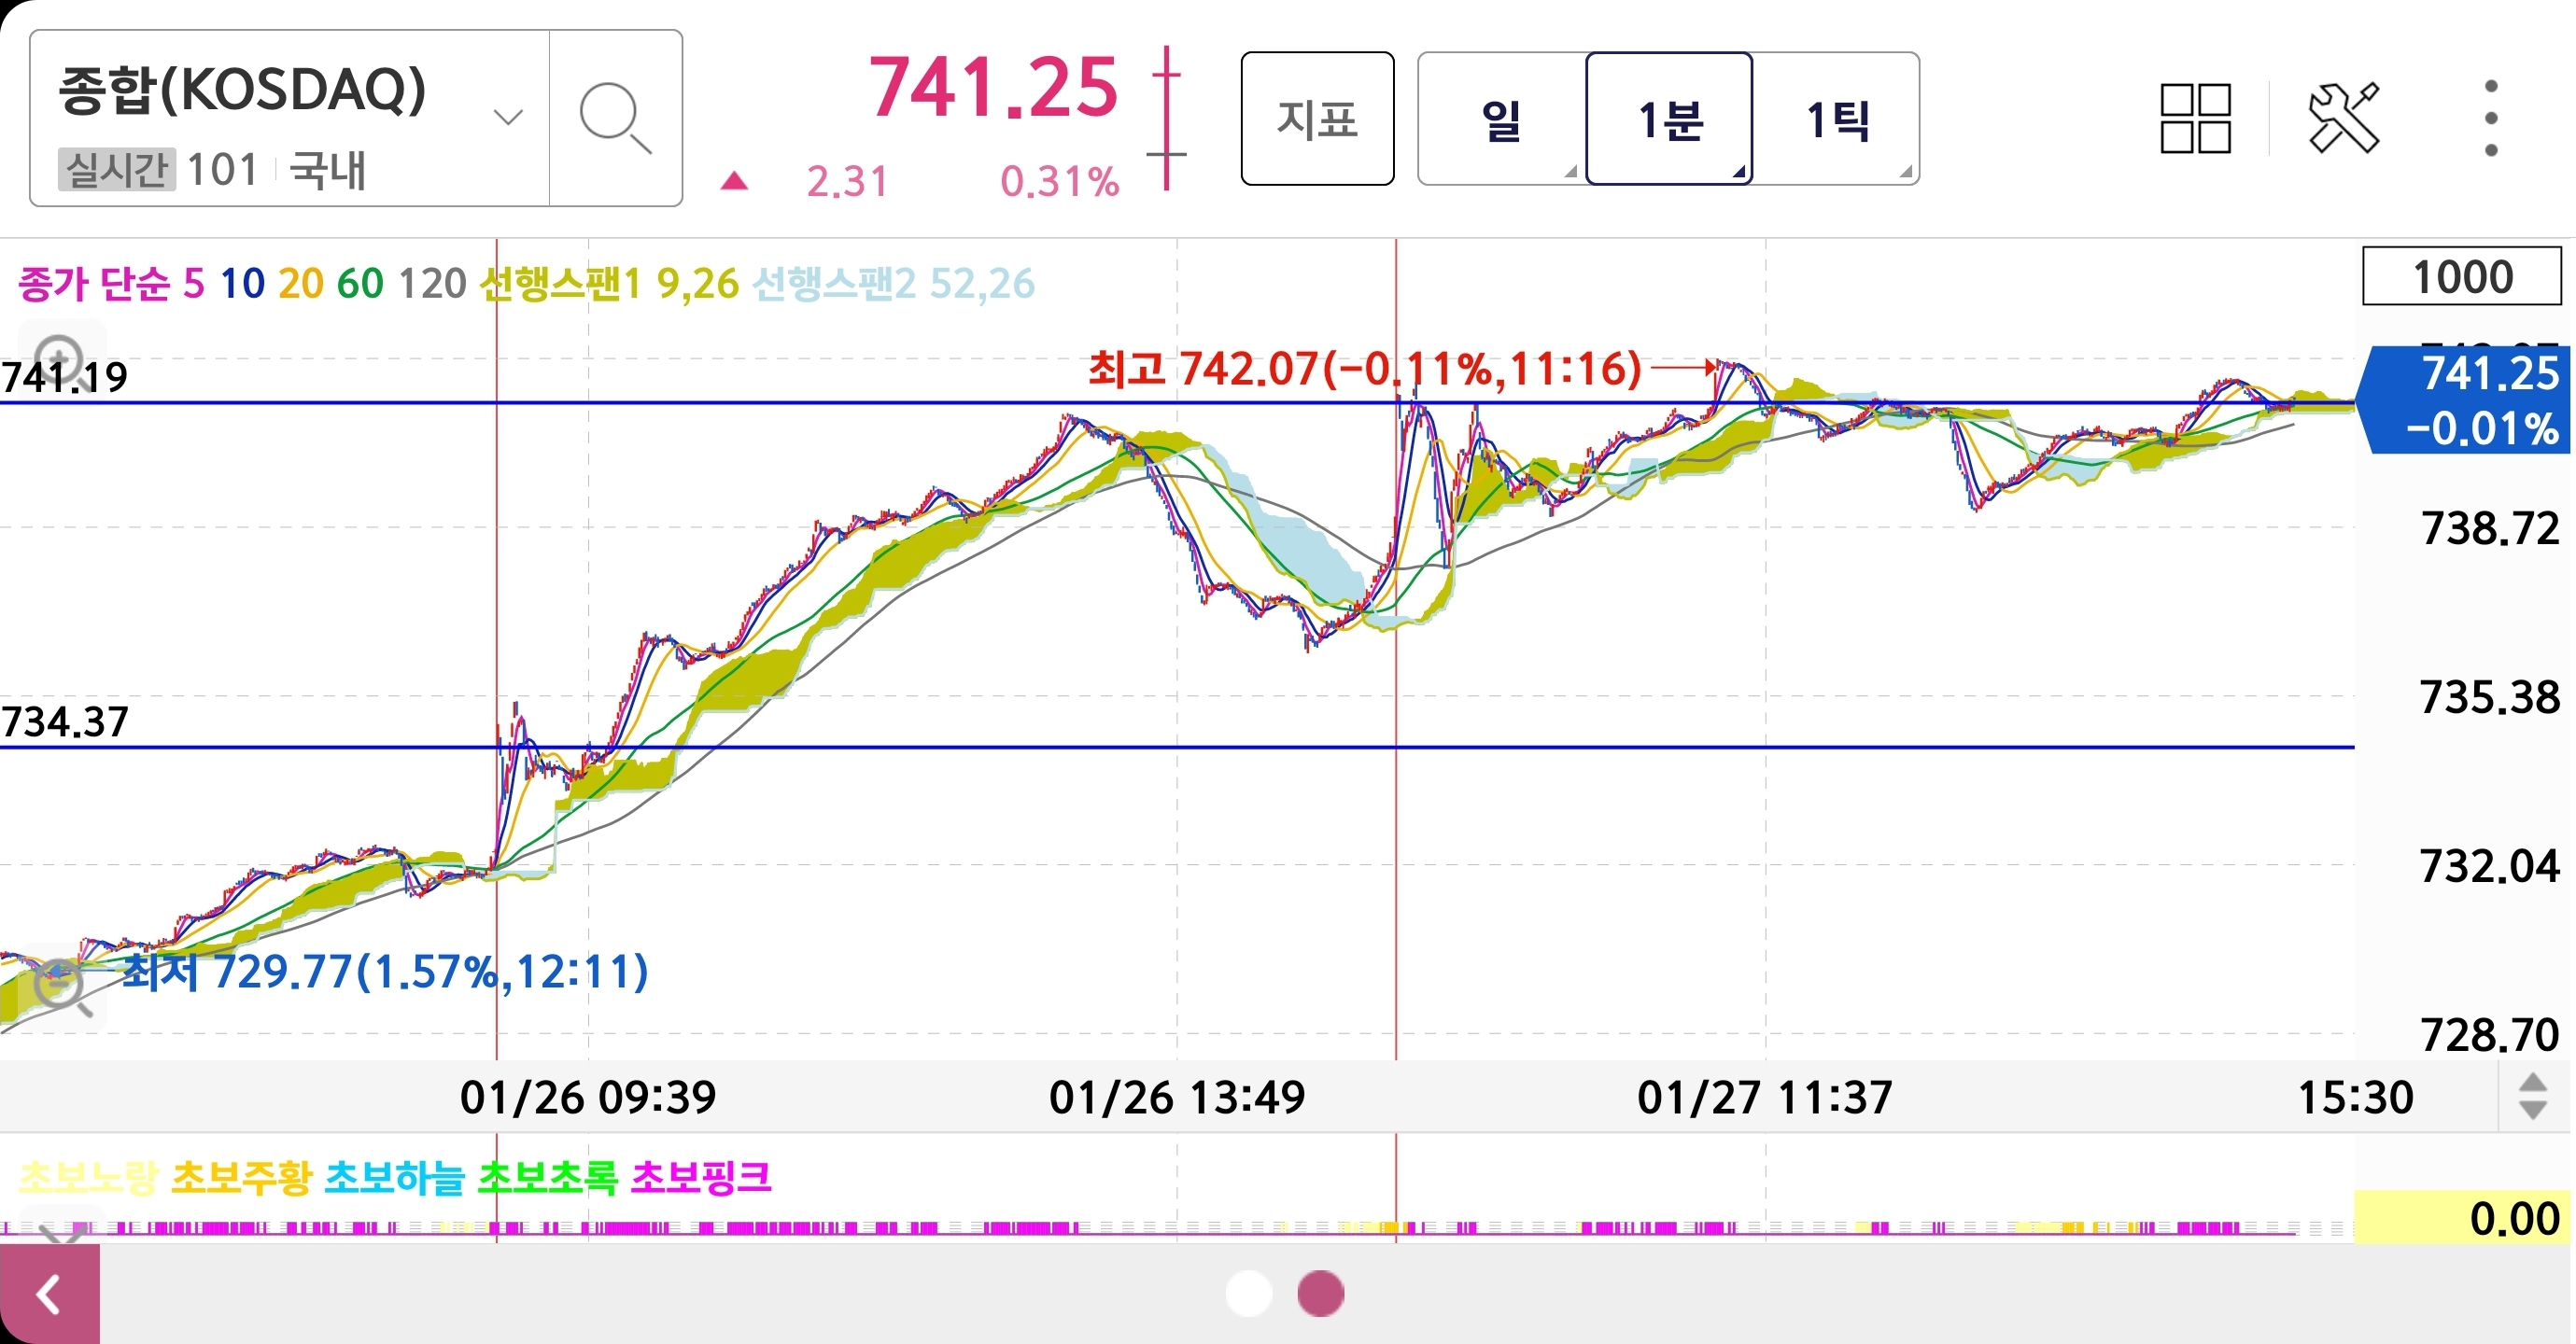Viewport: 2576px width, 1344px height.
Task: Open the stock search magnifier
Action: coord(614,118)
